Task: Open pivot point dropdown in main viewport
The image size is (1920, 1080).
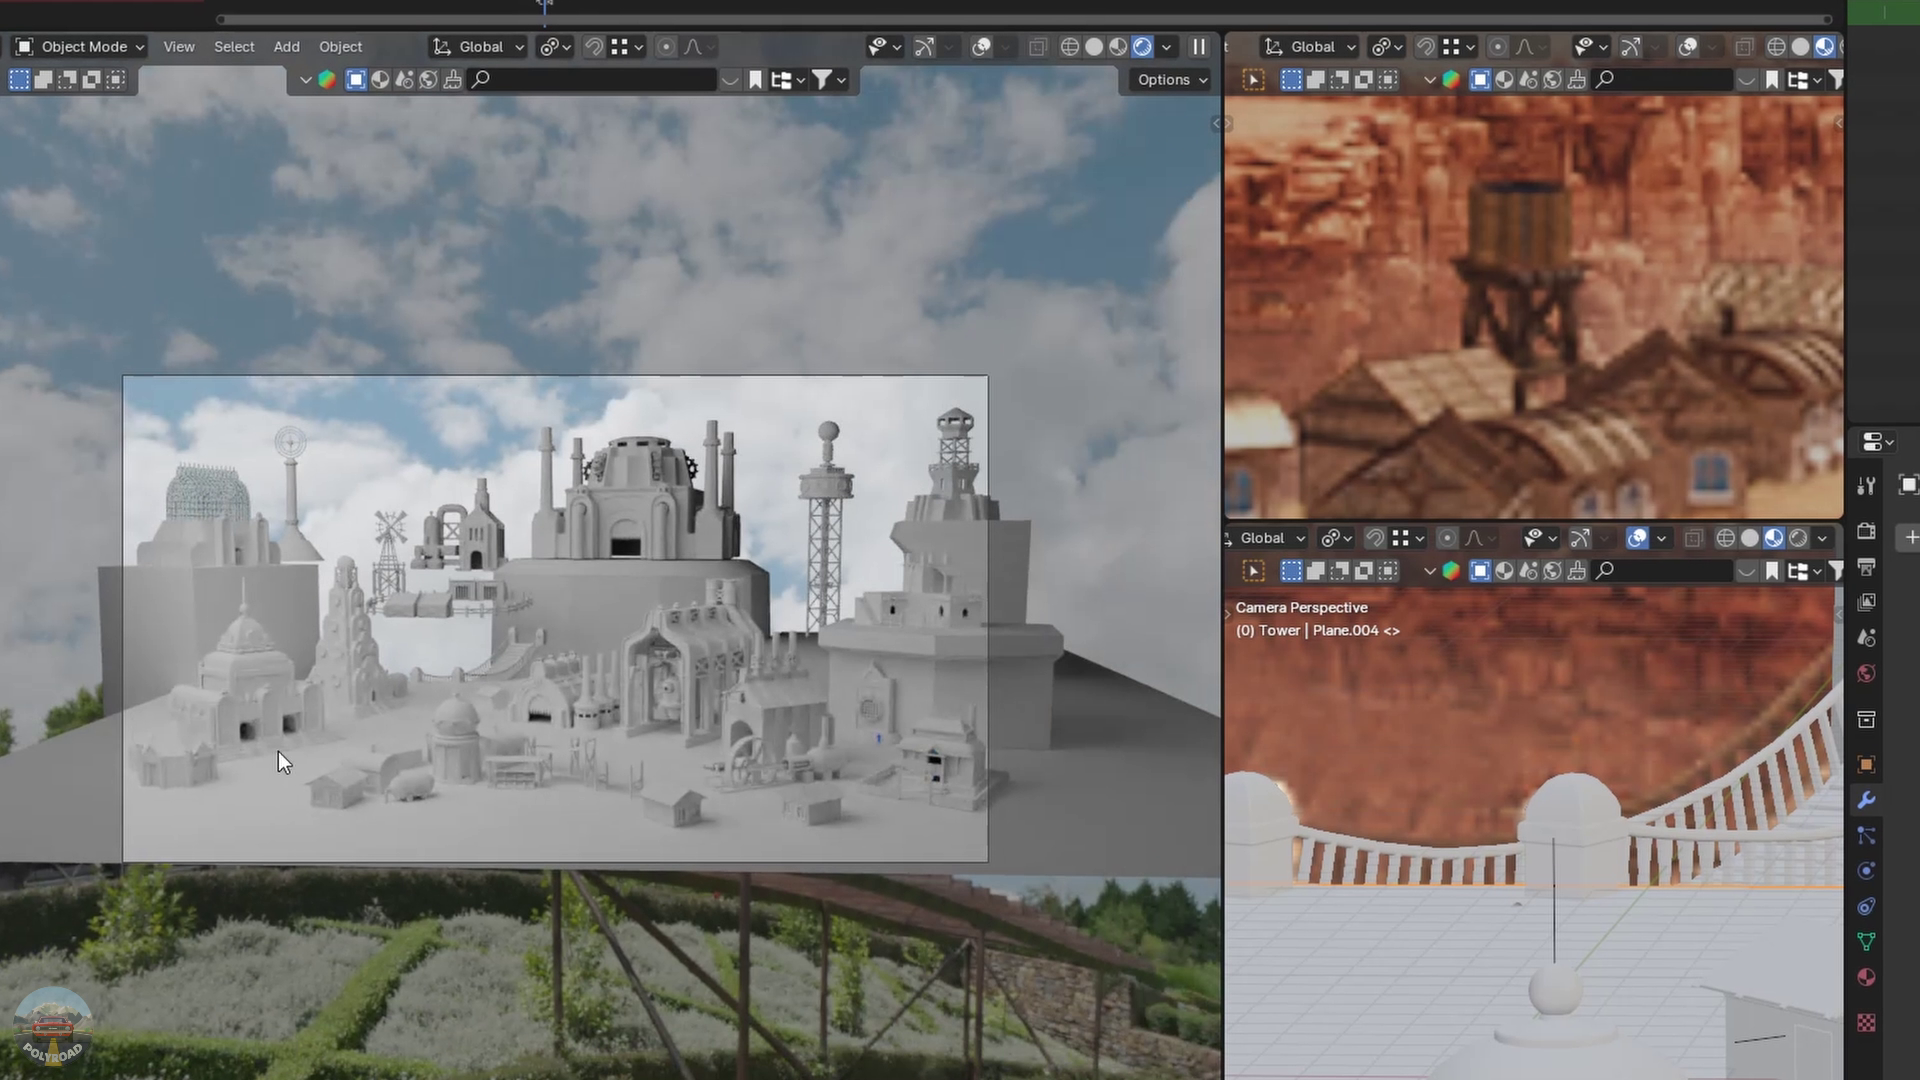Action: tap(555, 47)
